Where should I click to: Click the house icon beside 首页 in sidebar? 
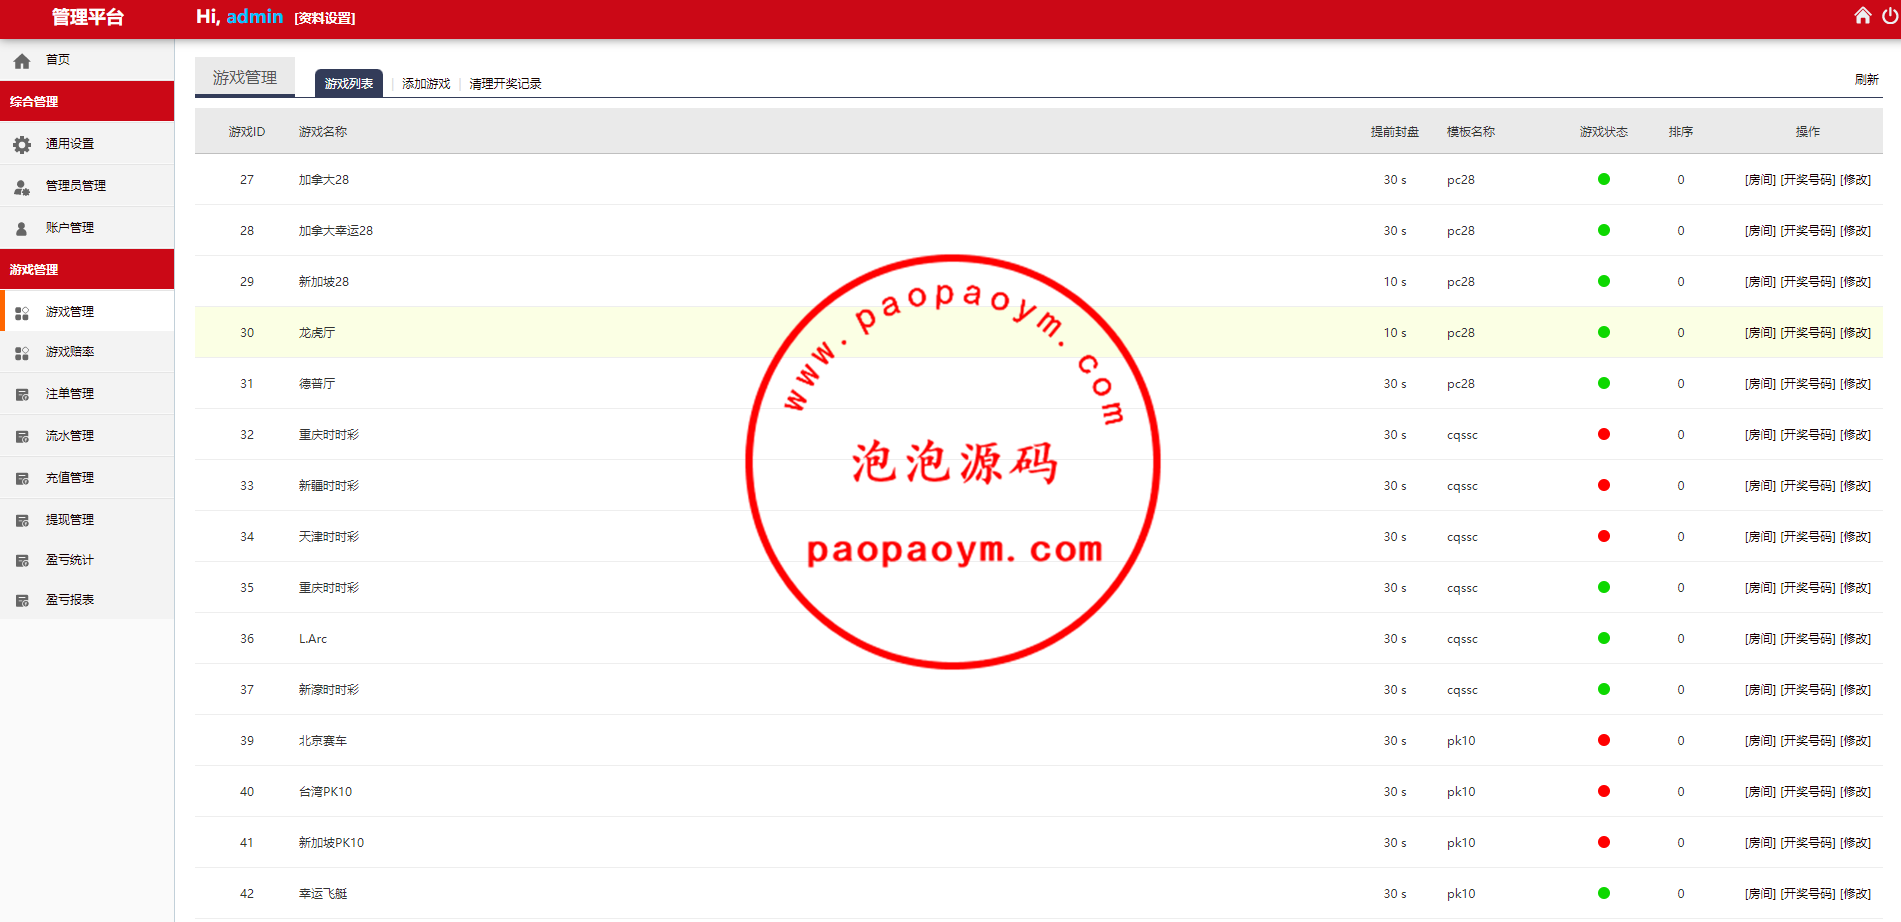(22, 61)
